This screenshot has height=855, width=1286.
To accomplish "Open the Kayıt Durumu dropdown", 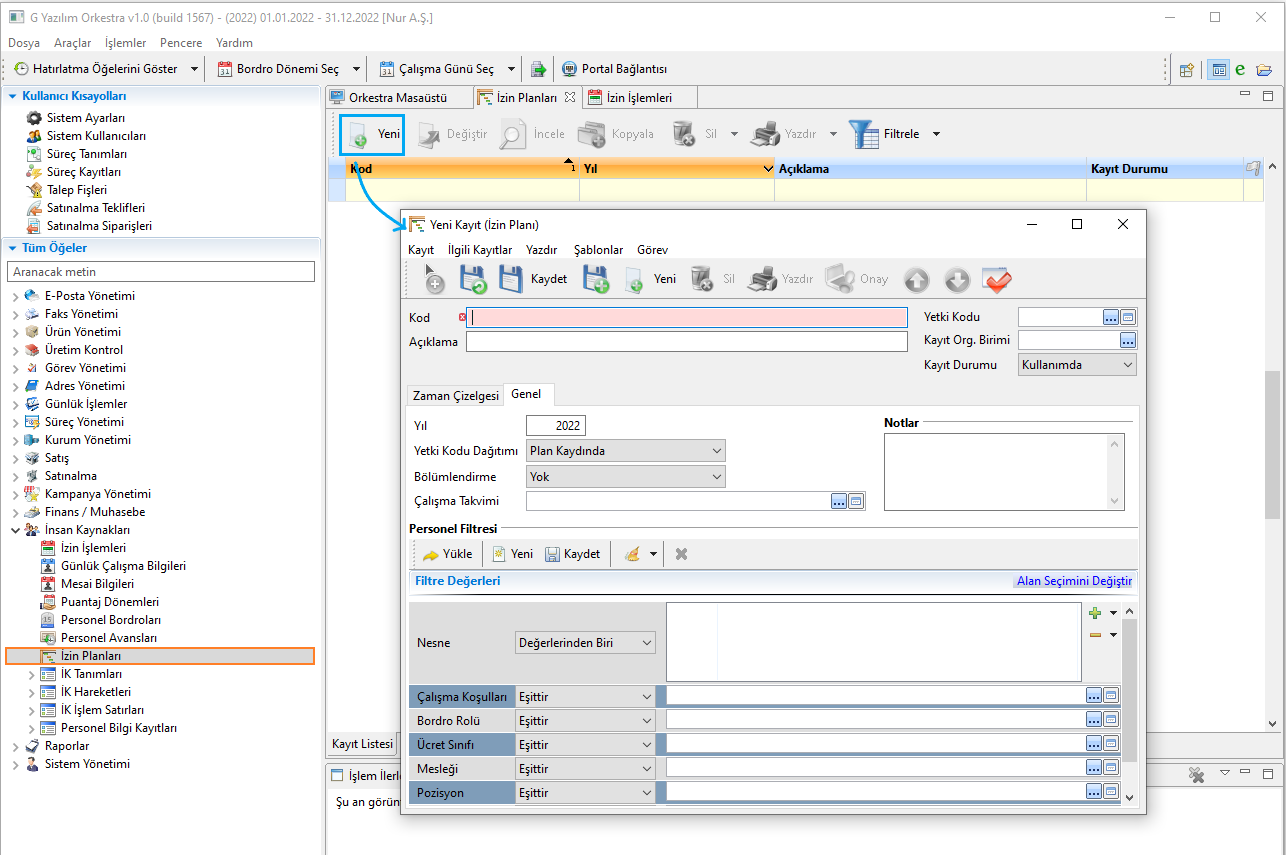I will [1076, 365].
